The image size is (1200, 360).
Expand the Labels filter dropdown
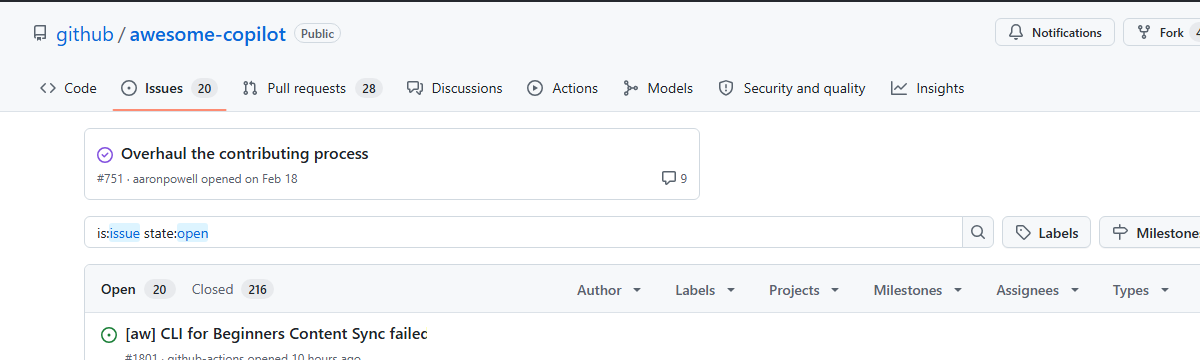705,290
